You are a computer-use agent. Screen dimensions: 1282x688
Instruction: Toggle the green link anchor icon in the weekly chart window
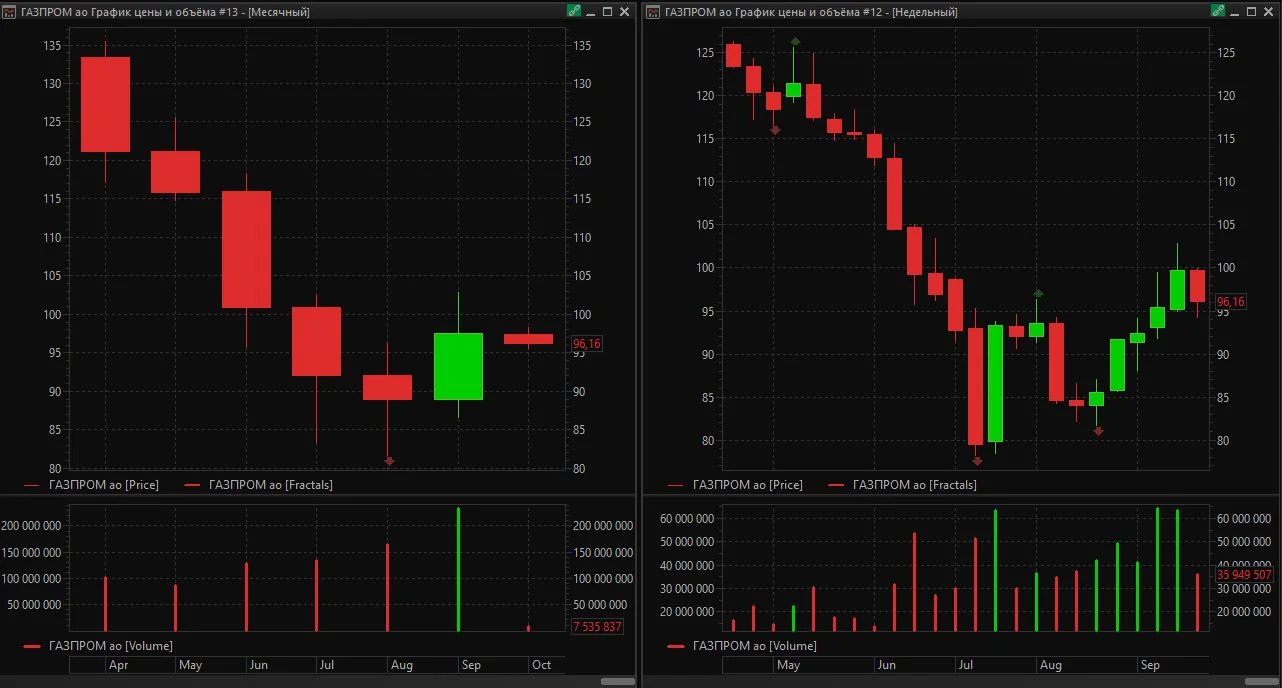coord(1217,11)
